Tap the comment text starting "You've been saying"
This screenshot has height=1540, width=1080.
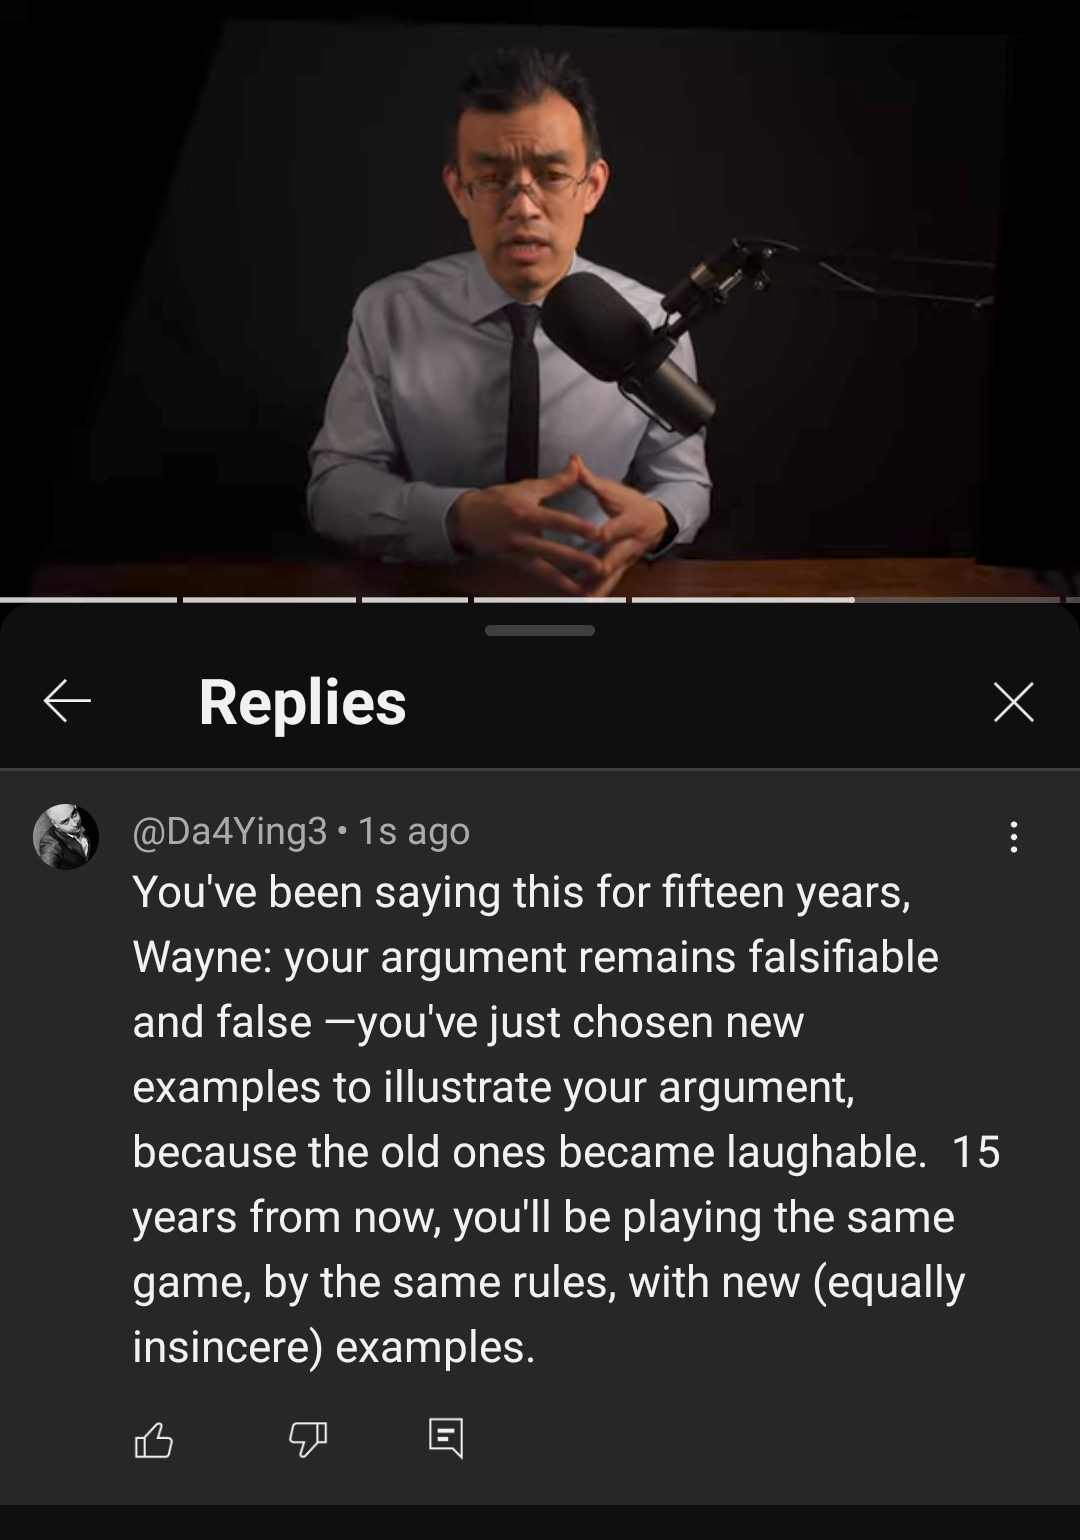click(566, 1119)
